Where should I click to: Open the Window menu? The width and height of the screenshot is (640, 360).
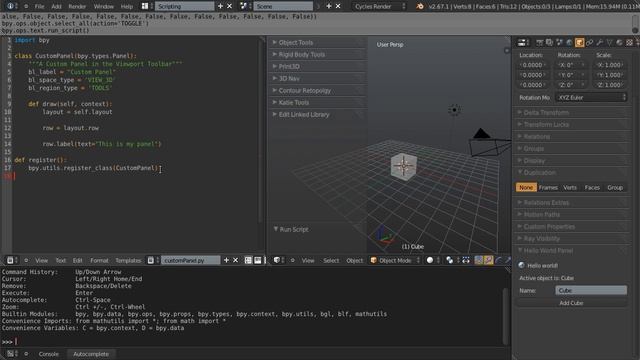pyautogui.click(x=104, y=7)
